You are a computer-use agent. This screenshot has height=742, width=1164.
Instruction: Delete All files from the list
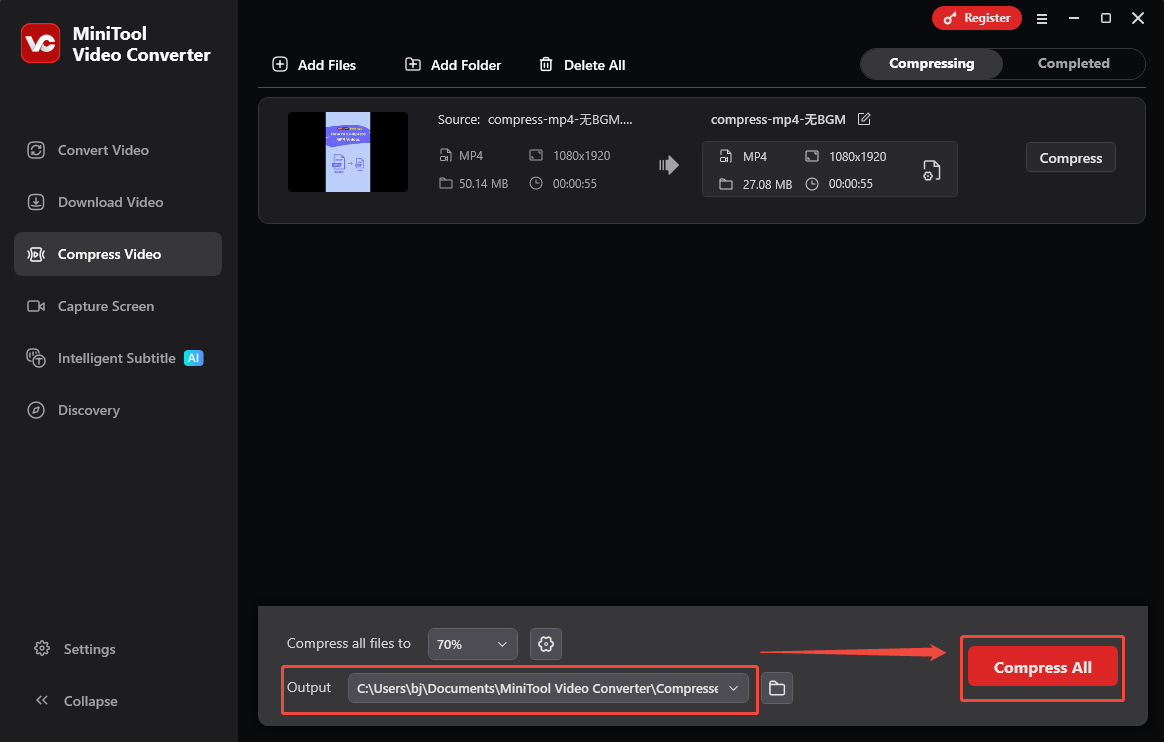(582, 64)
